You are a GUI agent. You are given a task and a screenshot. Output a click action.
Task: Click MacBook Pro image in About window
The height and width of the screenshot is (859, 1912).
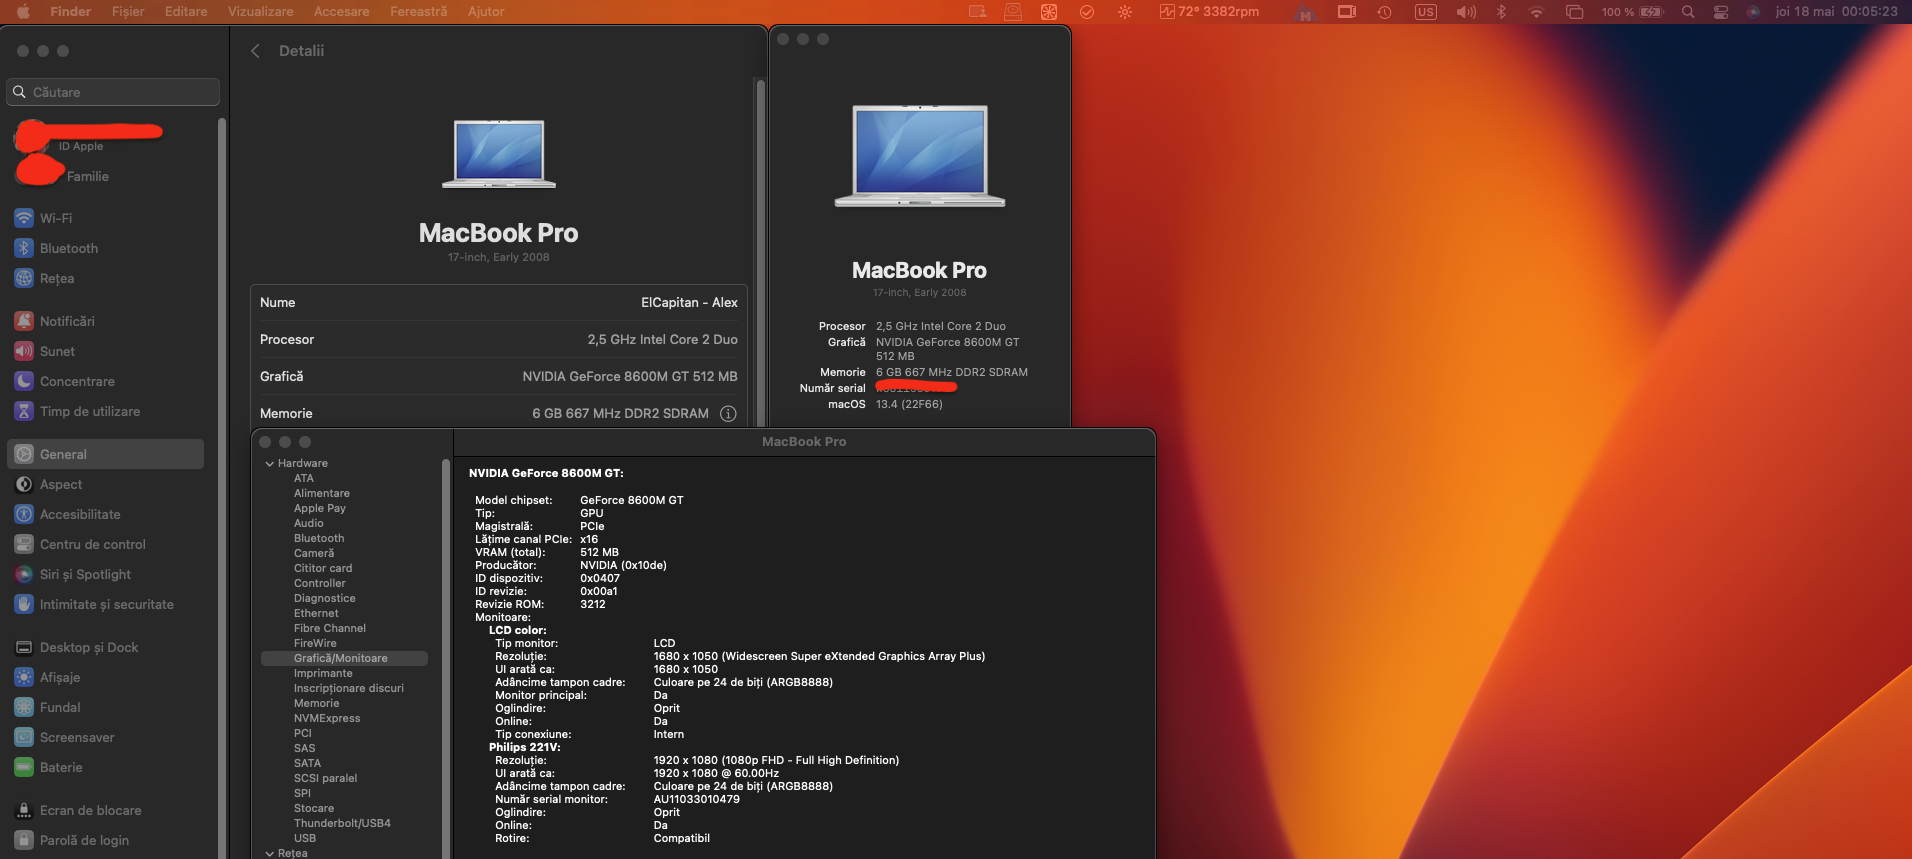pyautogui.click(x=920, y=156)
